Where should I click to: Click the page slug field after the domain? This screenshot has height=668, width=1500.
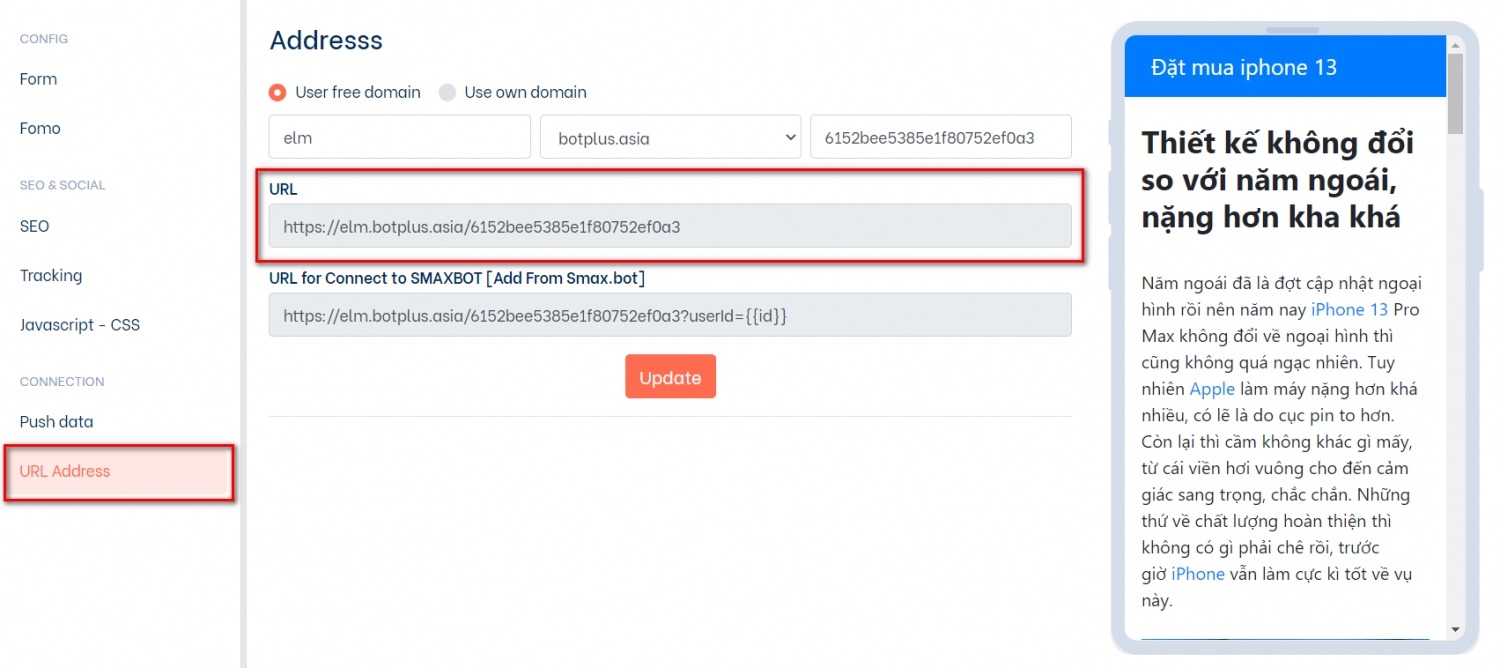940,138
